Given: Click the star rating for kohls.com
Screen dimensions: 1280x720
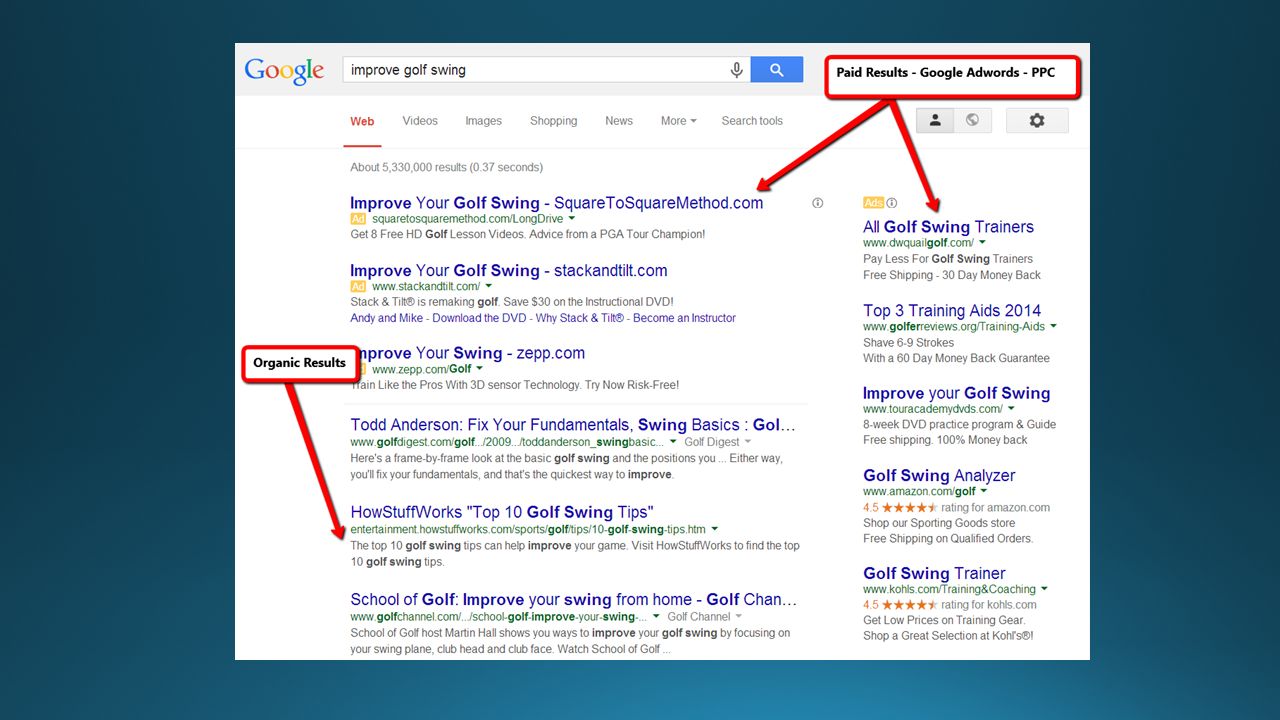Looking at the screenshot, I should tap(910, 605).
